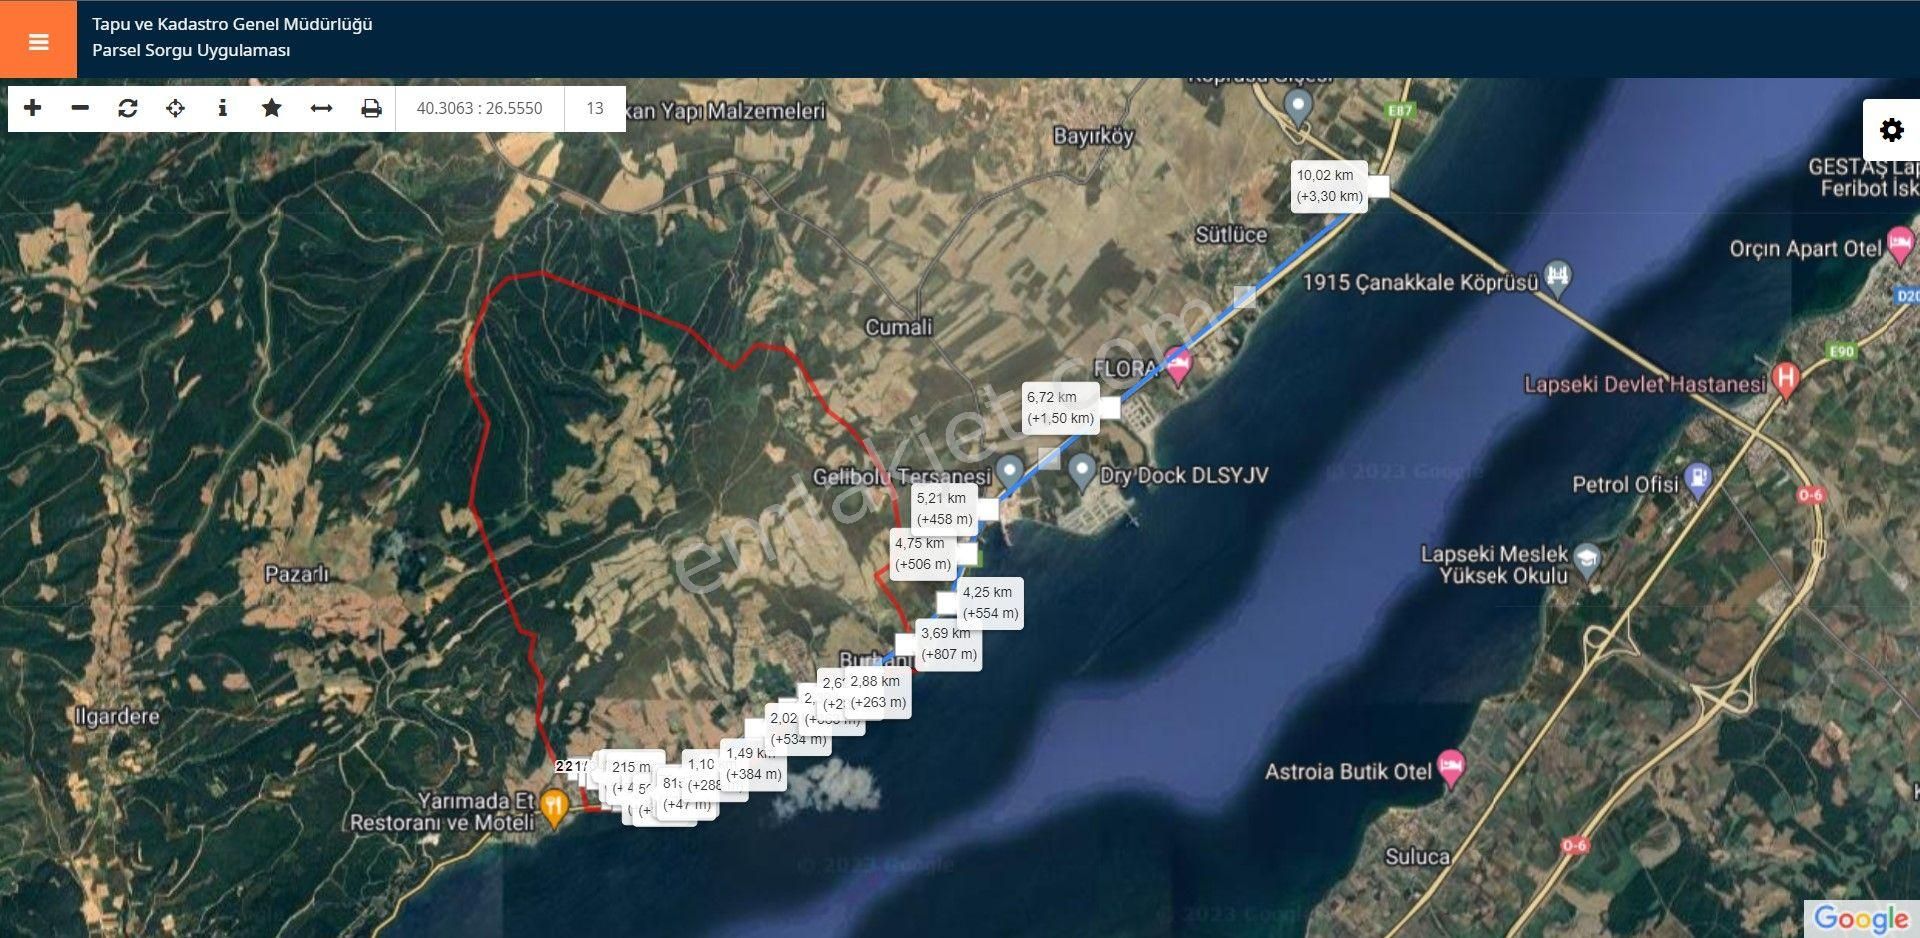Screen dimensions: 1920x938
Task: Click the 2,88 km measurement label
Action: [x=877, y=692]
